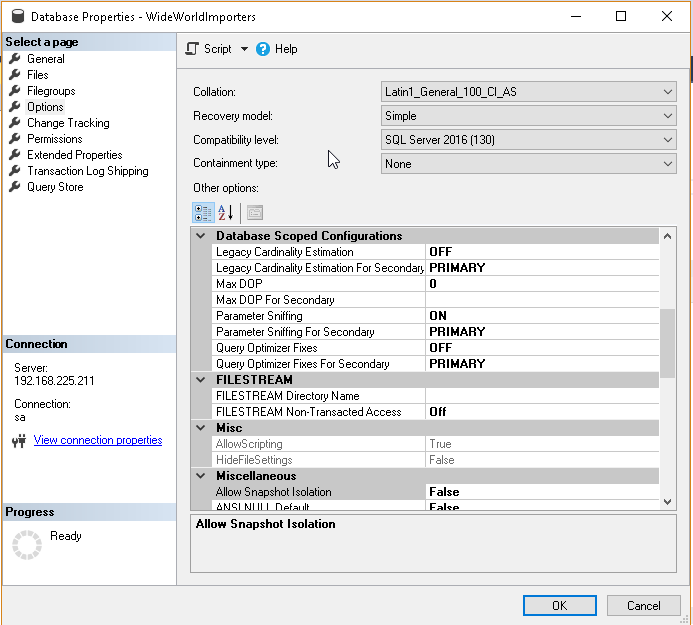Click the Property Pages icon

click(254, 212)
